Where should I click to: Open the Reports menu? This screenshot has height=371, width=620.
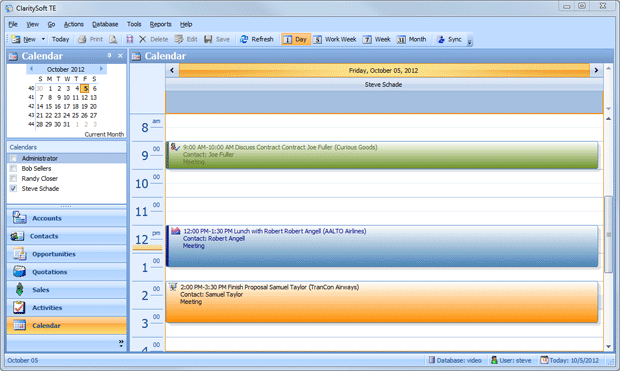click(161, 25)
